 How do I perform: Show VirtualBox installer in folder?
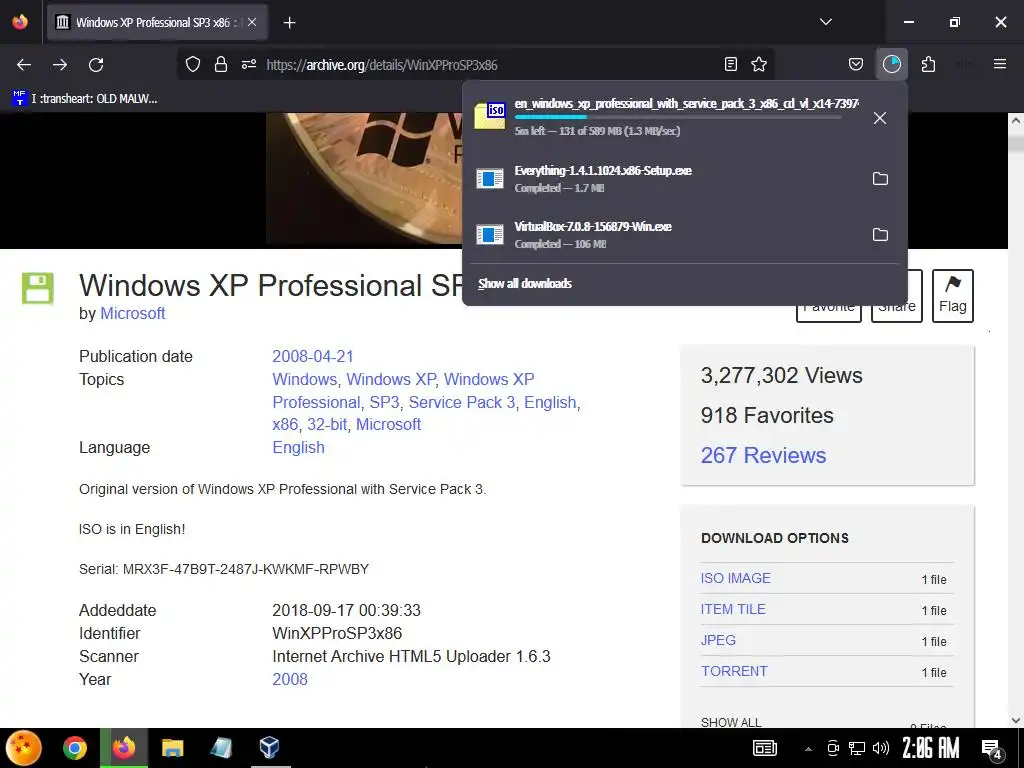coord(880,234)
